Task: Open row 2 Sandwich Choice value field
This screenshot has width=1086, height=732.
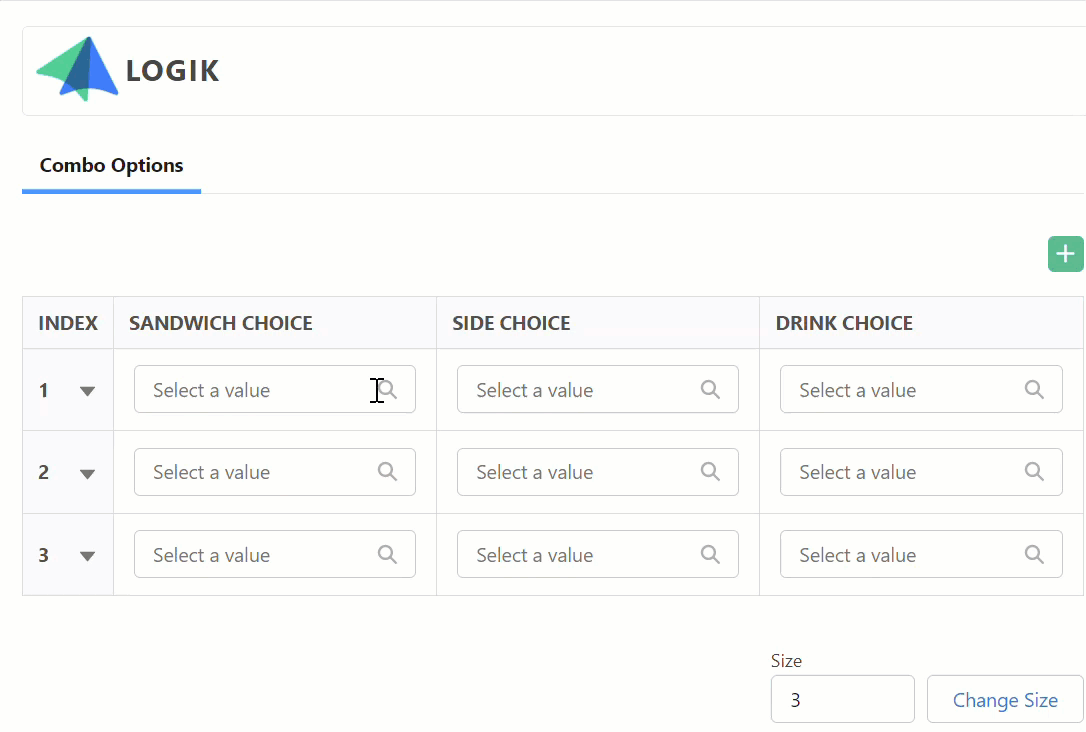Action: (275, 472)
